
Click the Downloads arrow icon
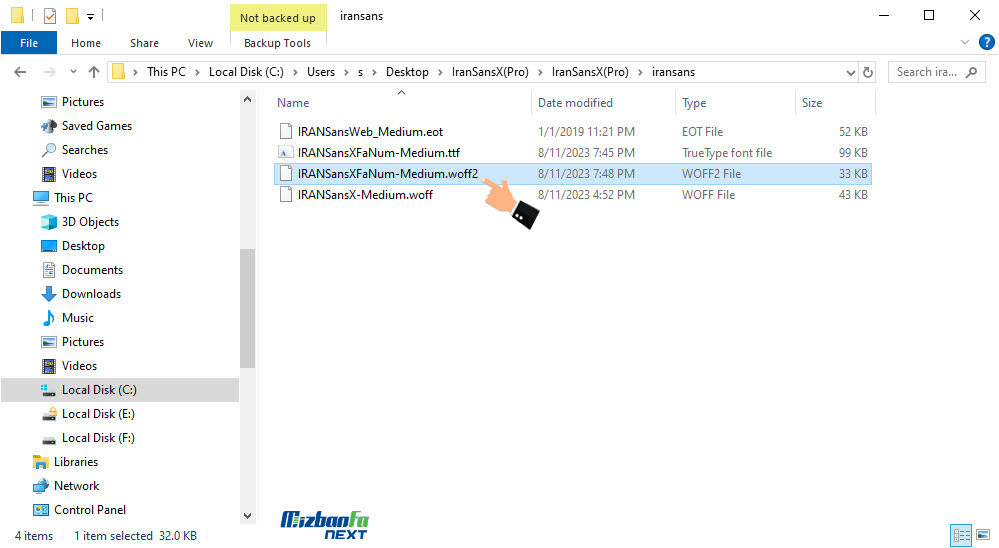pyautogui.click(x=48, y=294)
